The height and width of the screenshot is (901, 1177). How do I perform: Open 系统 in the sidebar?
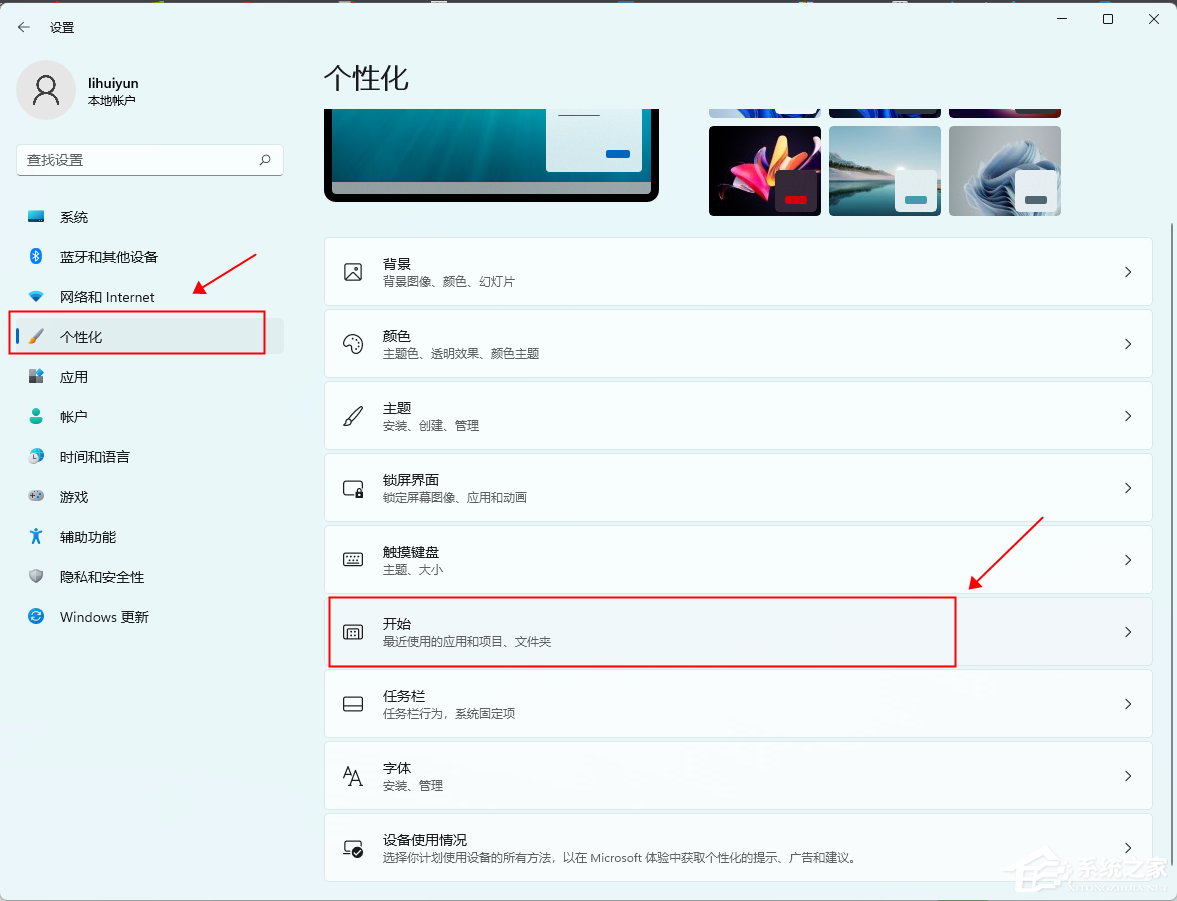[x=150, y=217]
